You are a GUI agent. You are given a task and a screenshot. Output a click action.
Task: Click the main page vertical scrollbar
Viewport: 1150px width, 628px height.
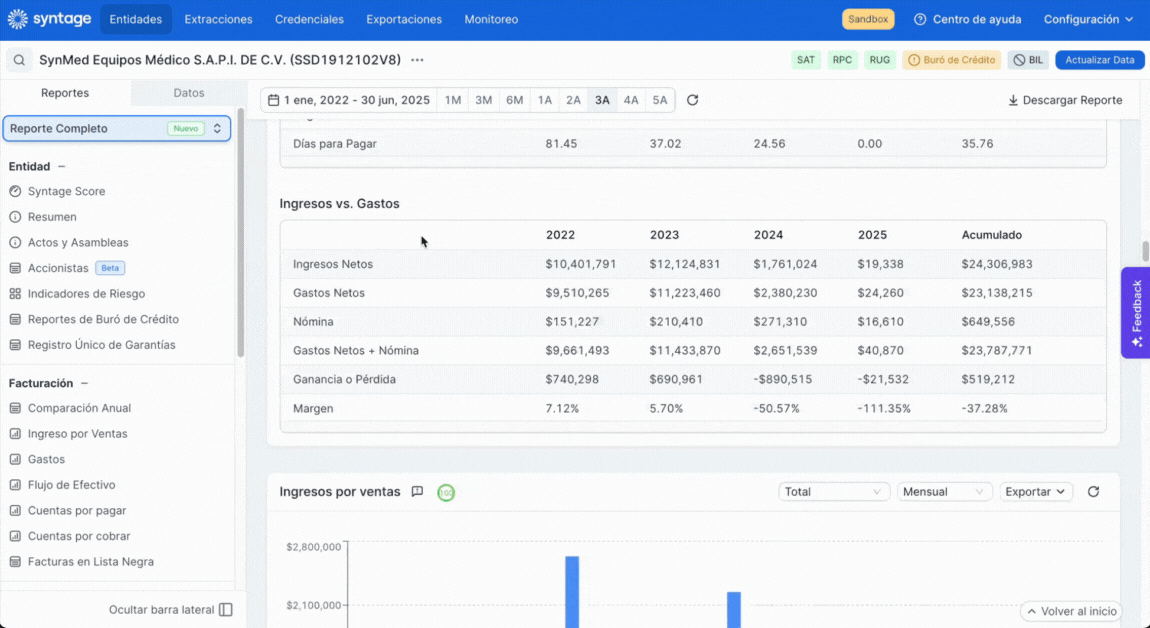1145,251
